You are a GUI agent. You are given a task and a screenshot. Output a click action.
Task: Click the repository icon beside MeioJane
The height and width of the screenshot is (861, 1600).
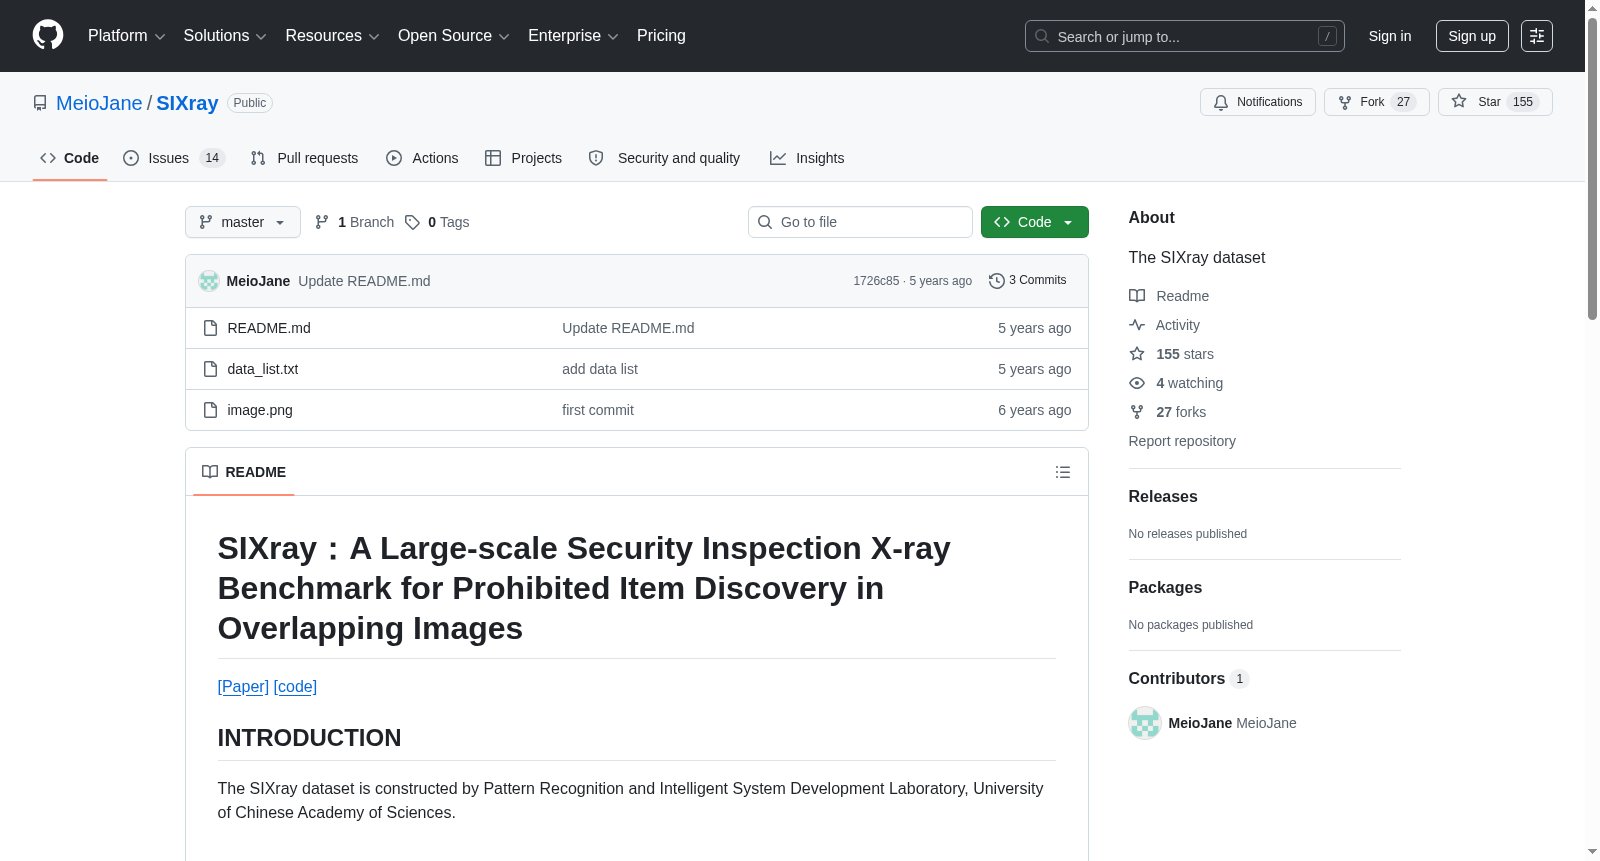(x=40, y=103)
